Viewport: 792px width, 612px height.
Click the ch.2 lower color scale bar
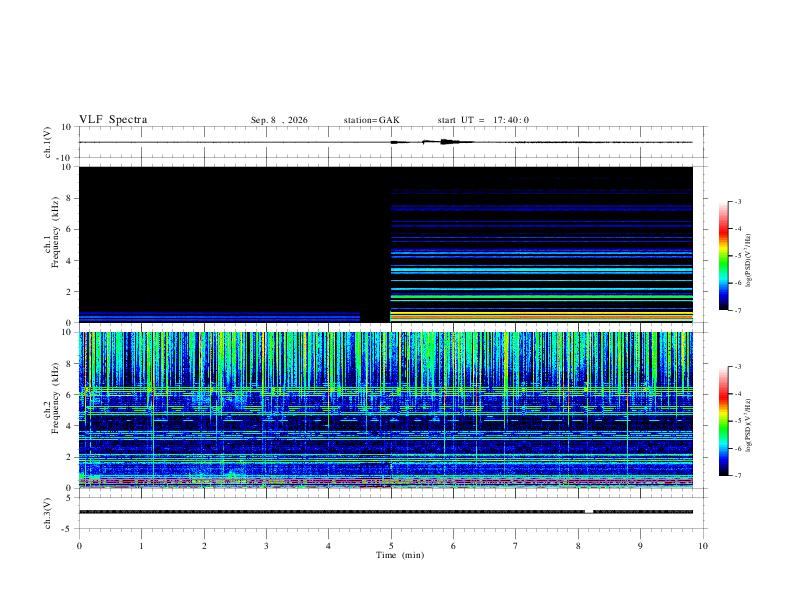click(x=723, y=421)
